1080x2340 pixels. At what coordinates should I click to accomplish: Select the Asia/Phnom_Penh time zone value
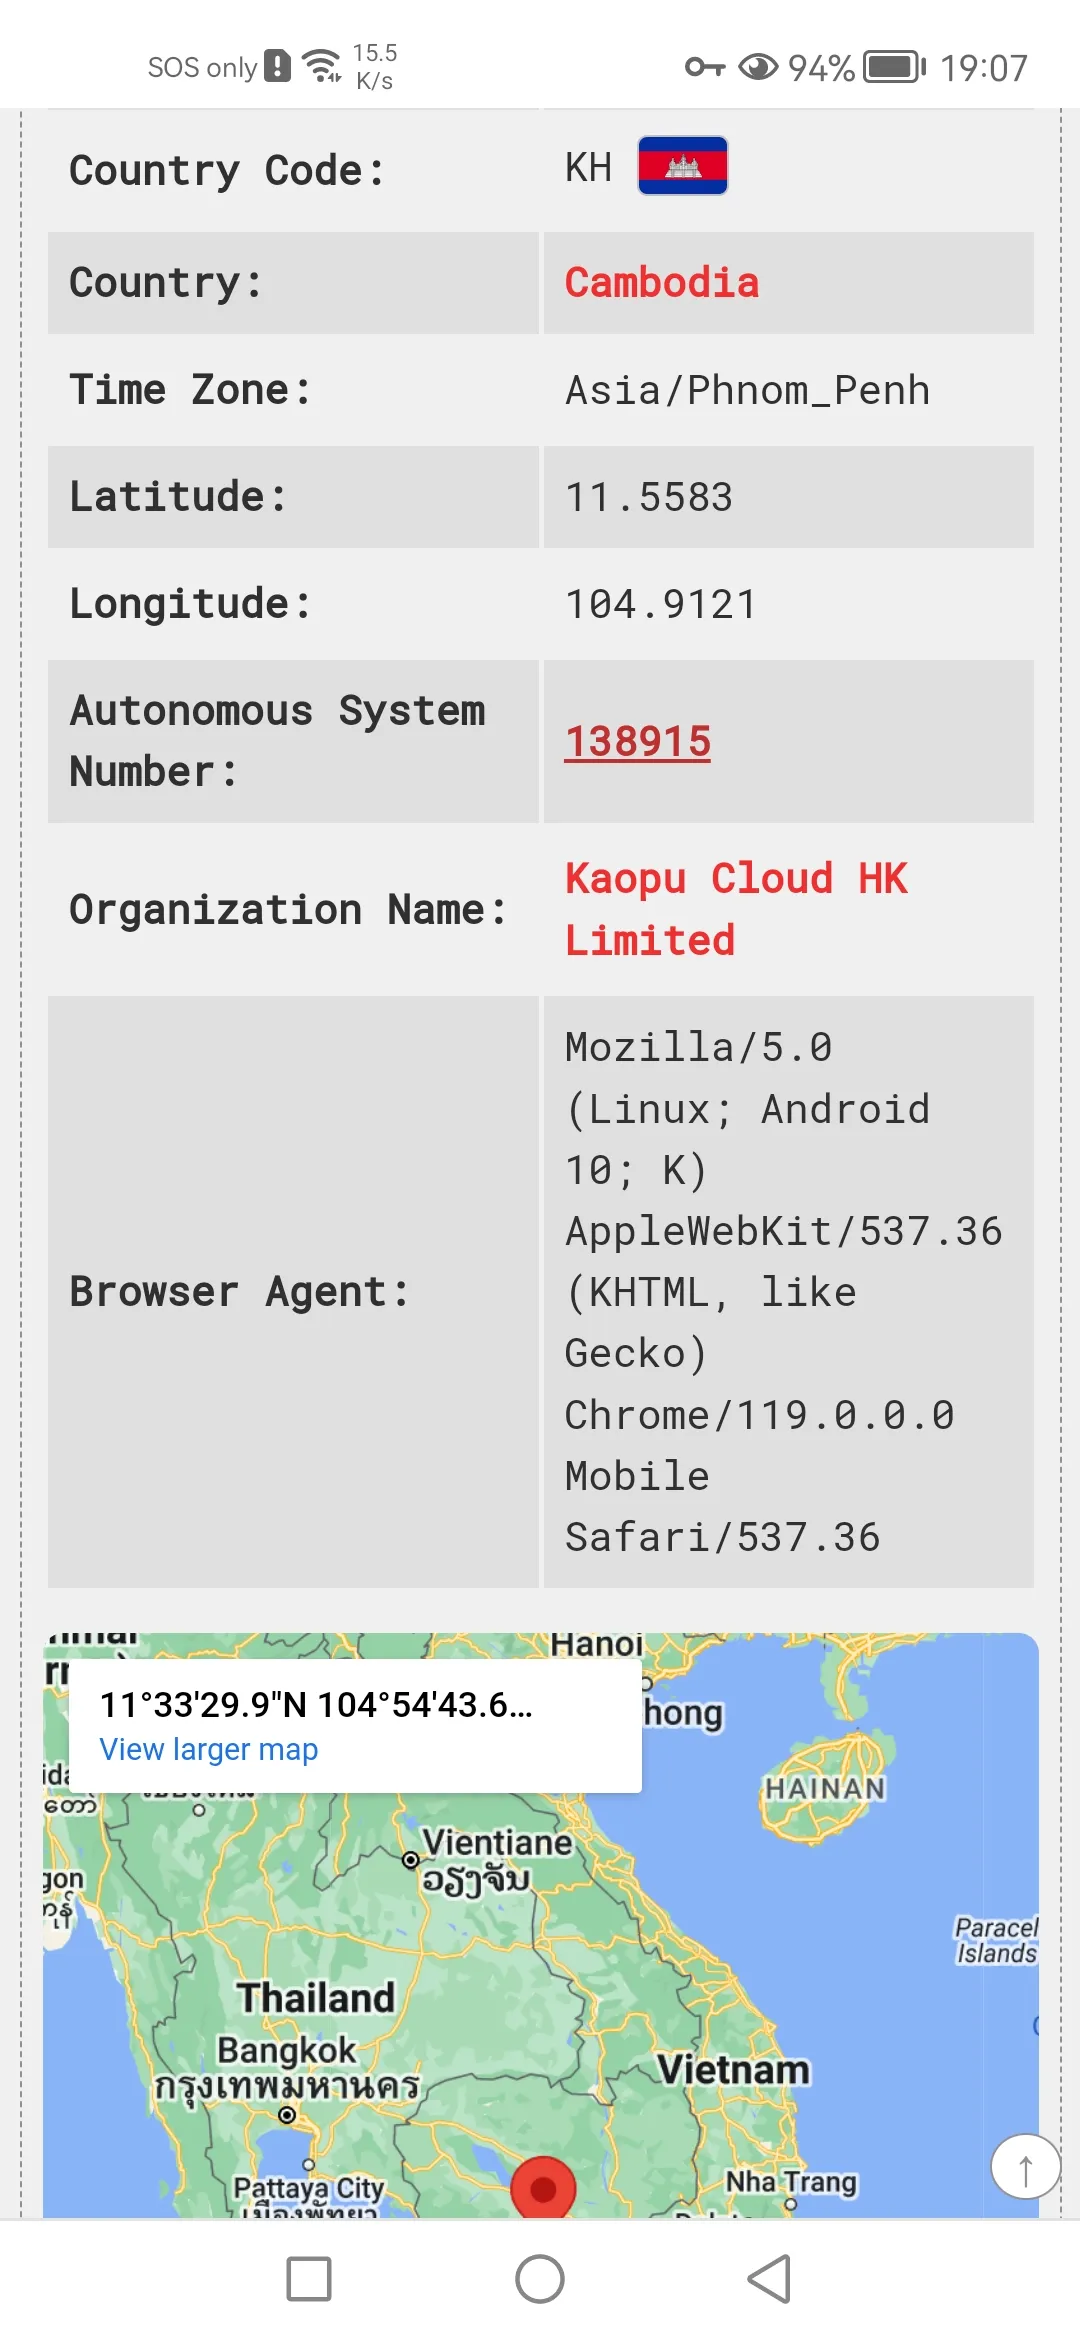pyautogui.click(x=748, y=390)
